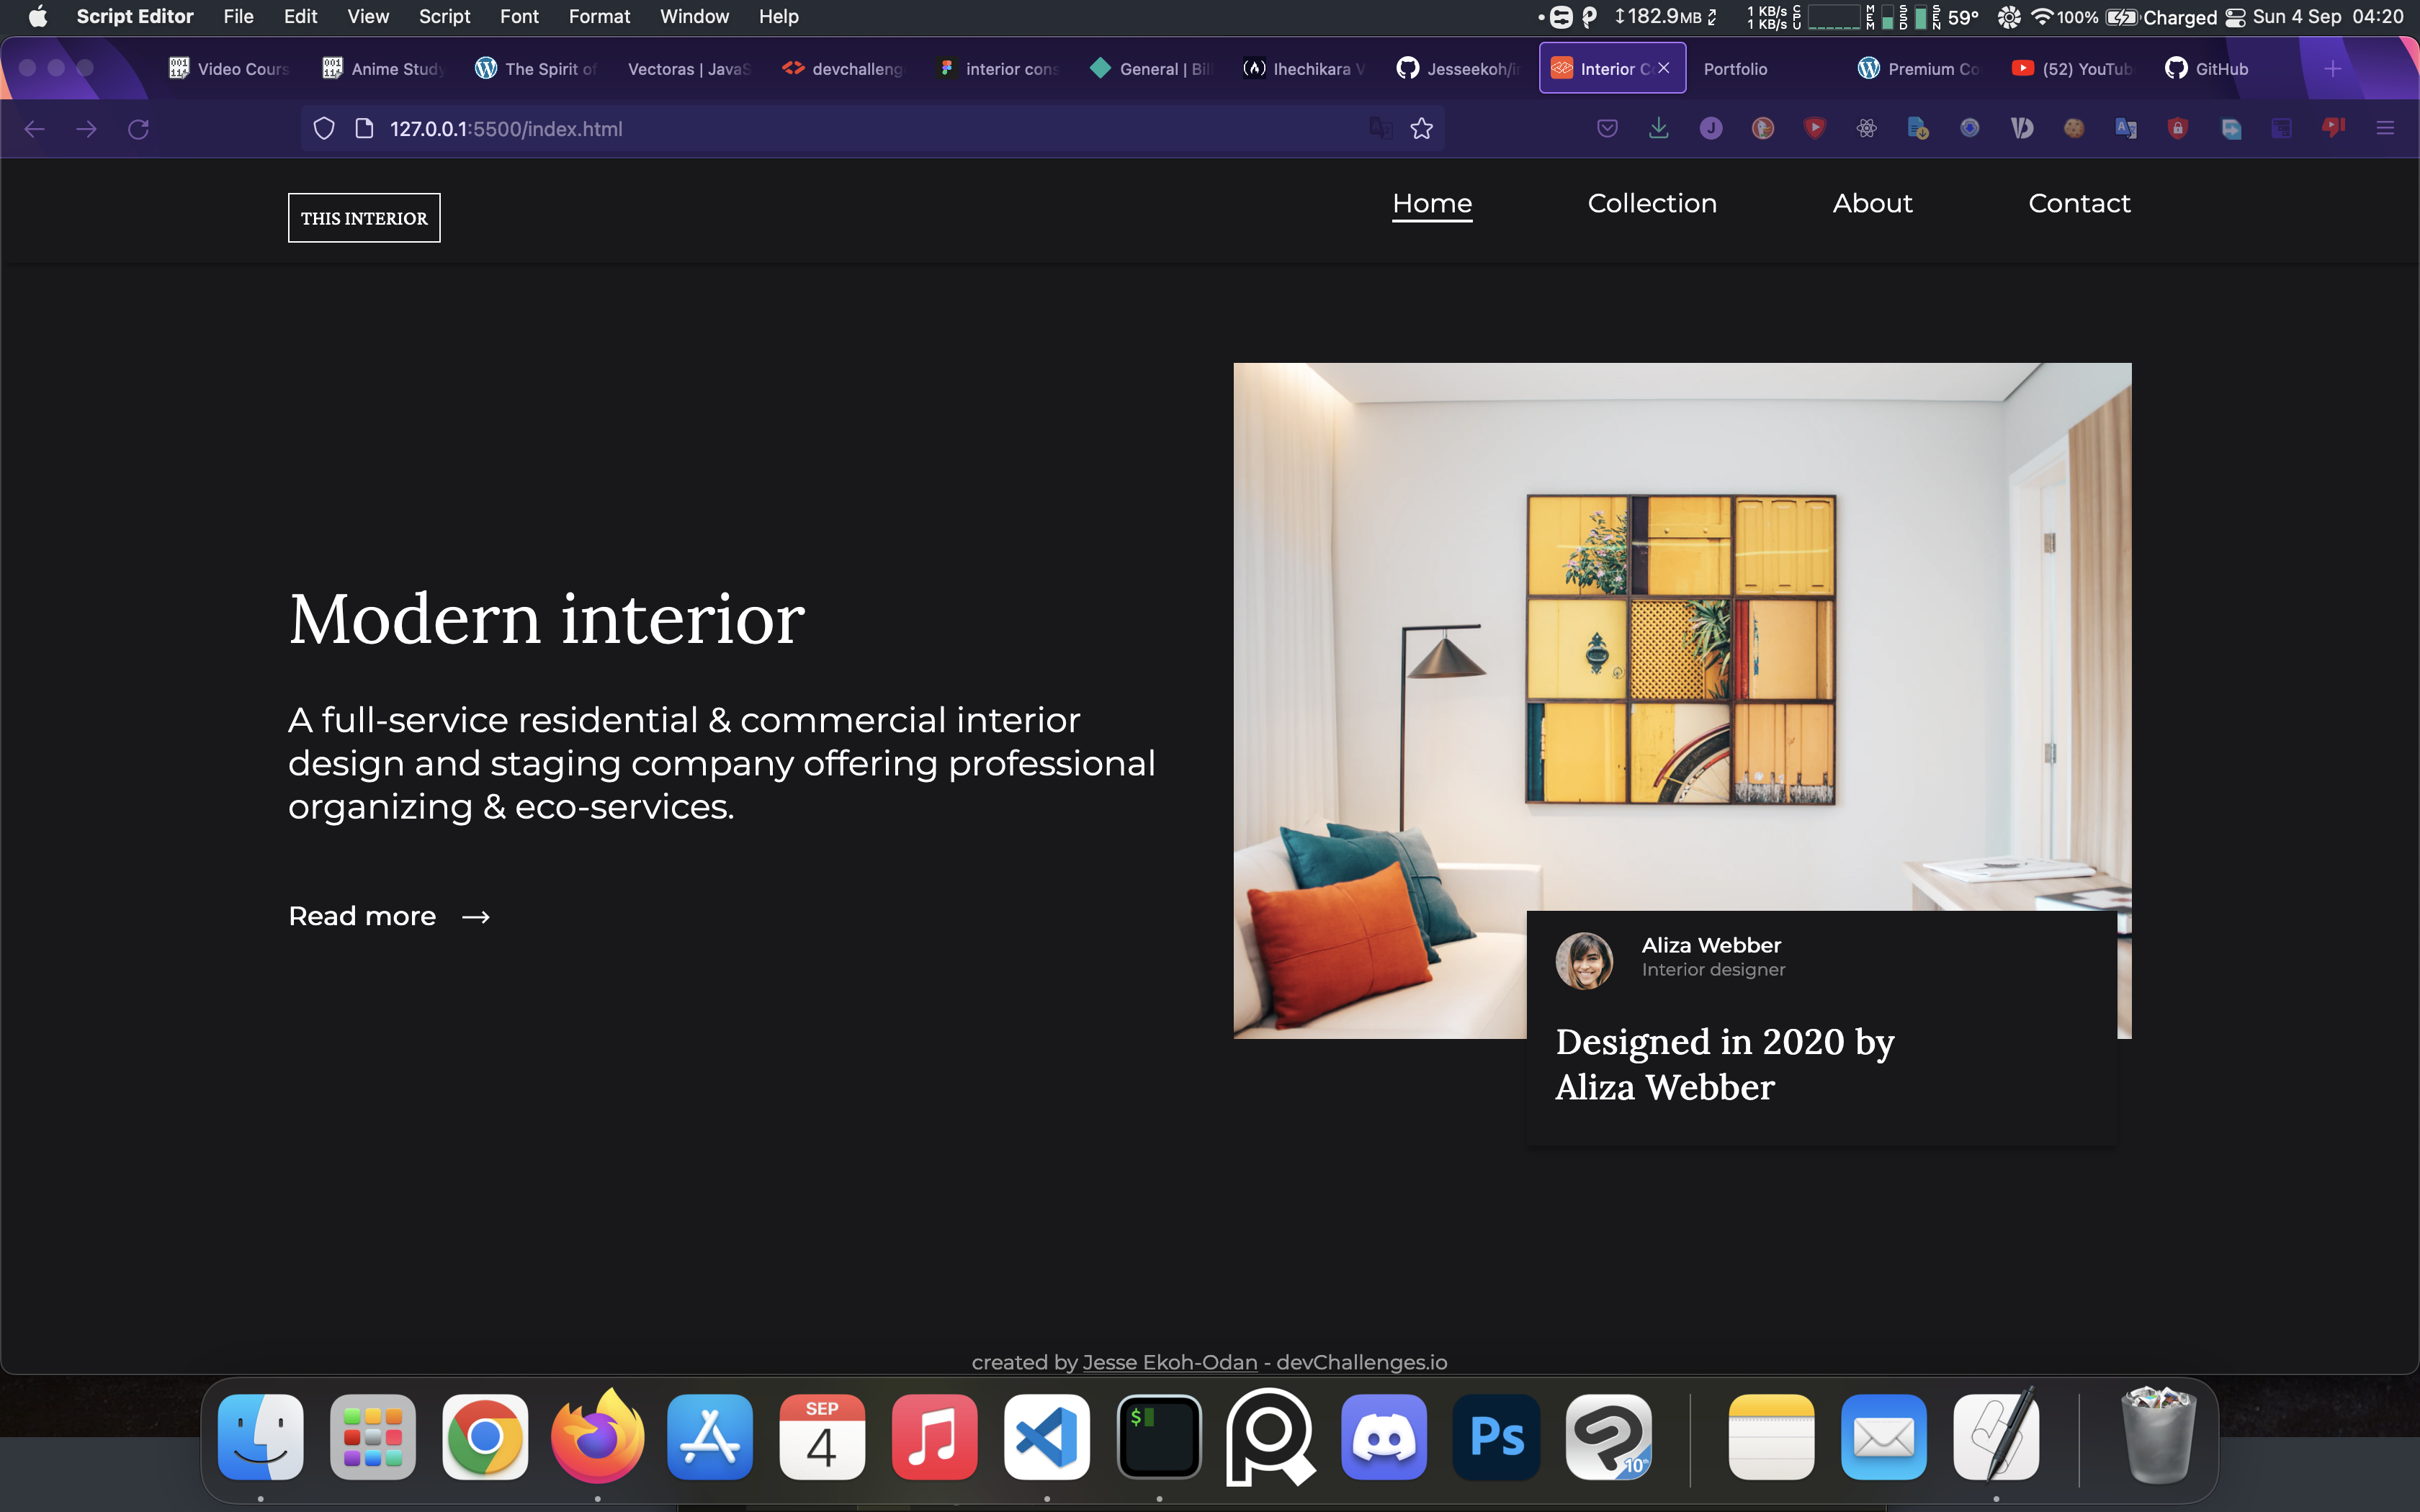2420x1512 pixels.
Task: Open the browser downloads icon
Action: pyautogui.click(x=1659, y=129)
